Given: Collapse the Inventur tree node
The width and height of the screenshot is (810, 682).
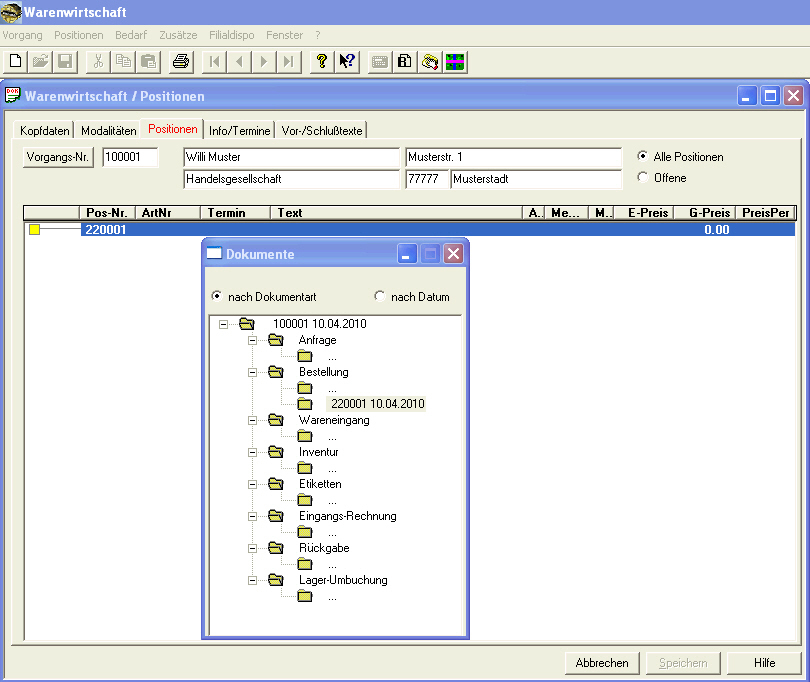Looking at the screenshot, I should tap(252, 453).
